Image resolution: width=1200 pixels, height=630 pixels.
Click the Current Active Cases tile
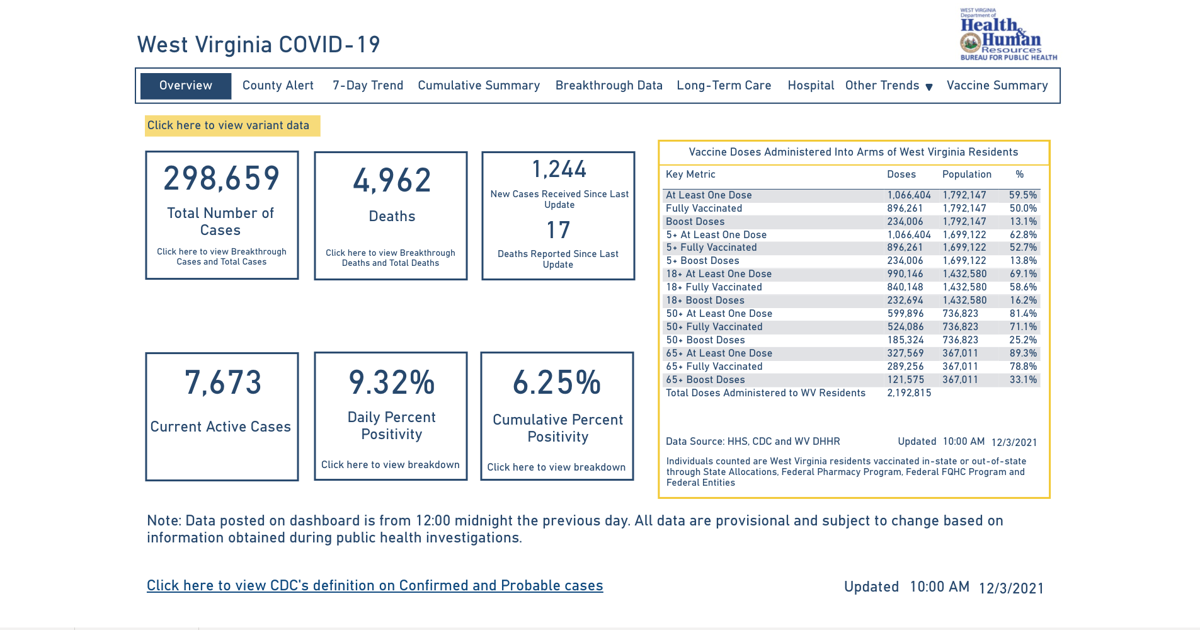coord(222,416)
